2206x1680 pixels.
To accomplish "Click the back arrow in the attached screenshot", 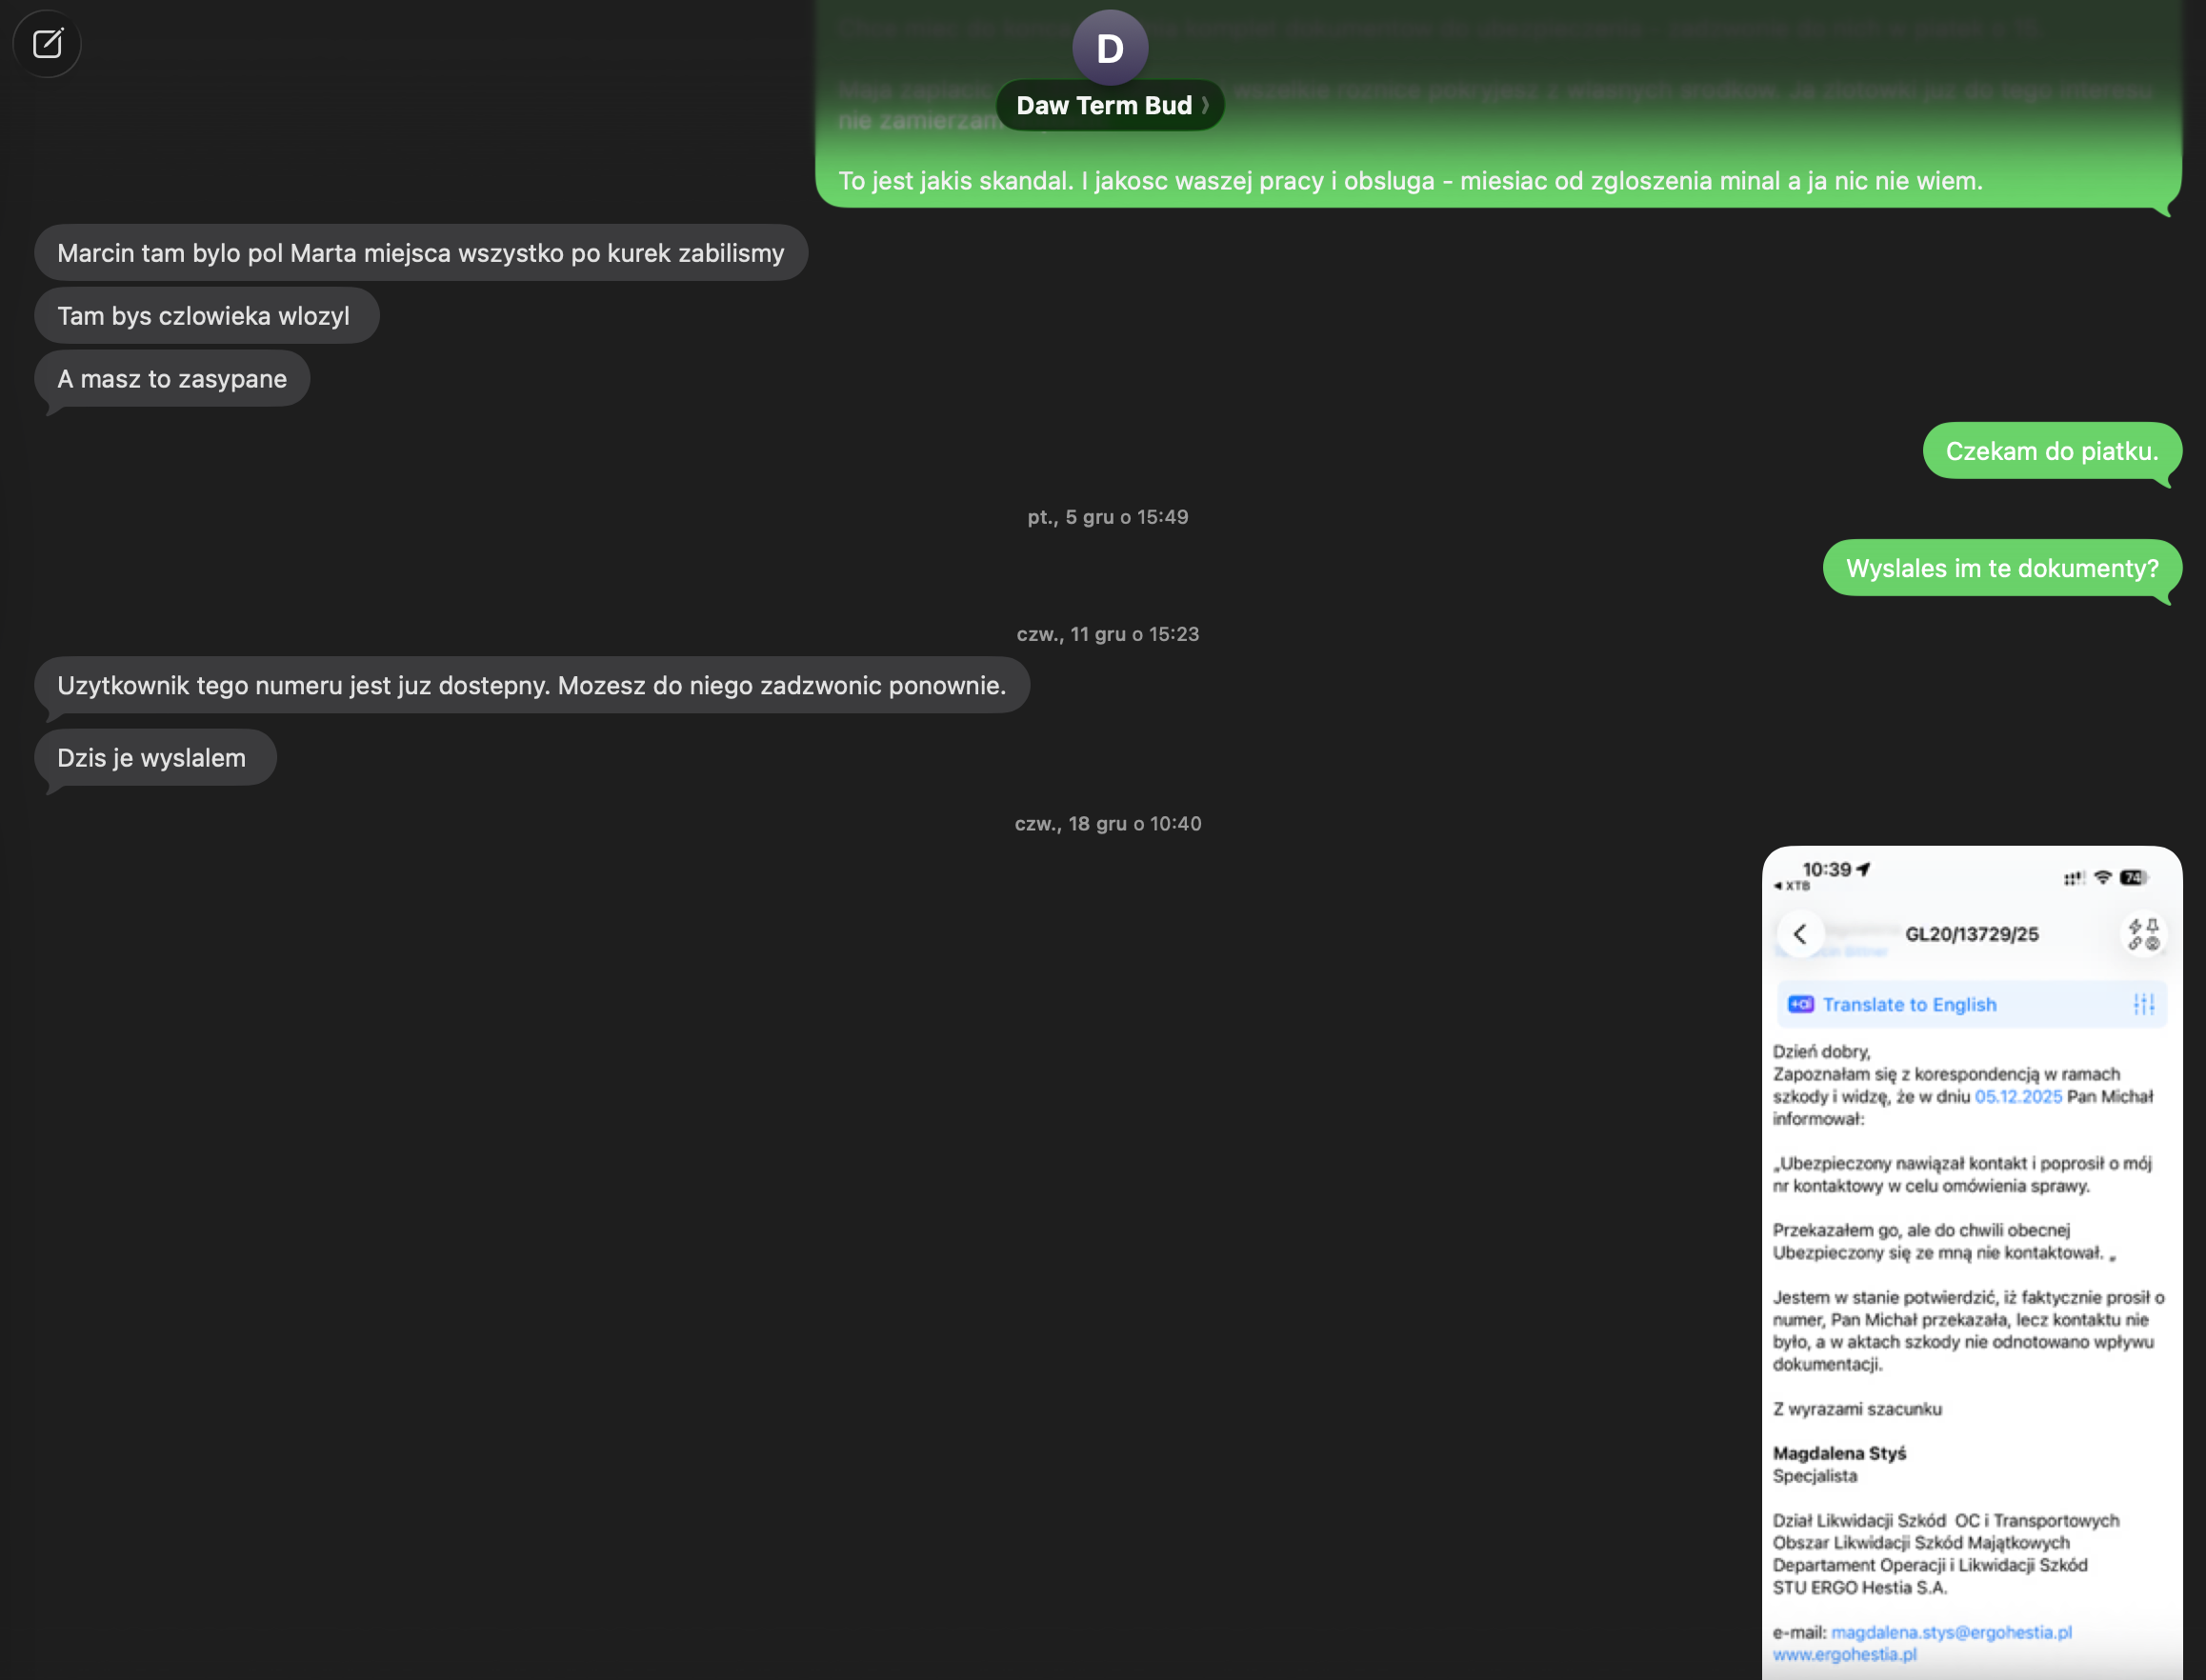I will 1800,934.
